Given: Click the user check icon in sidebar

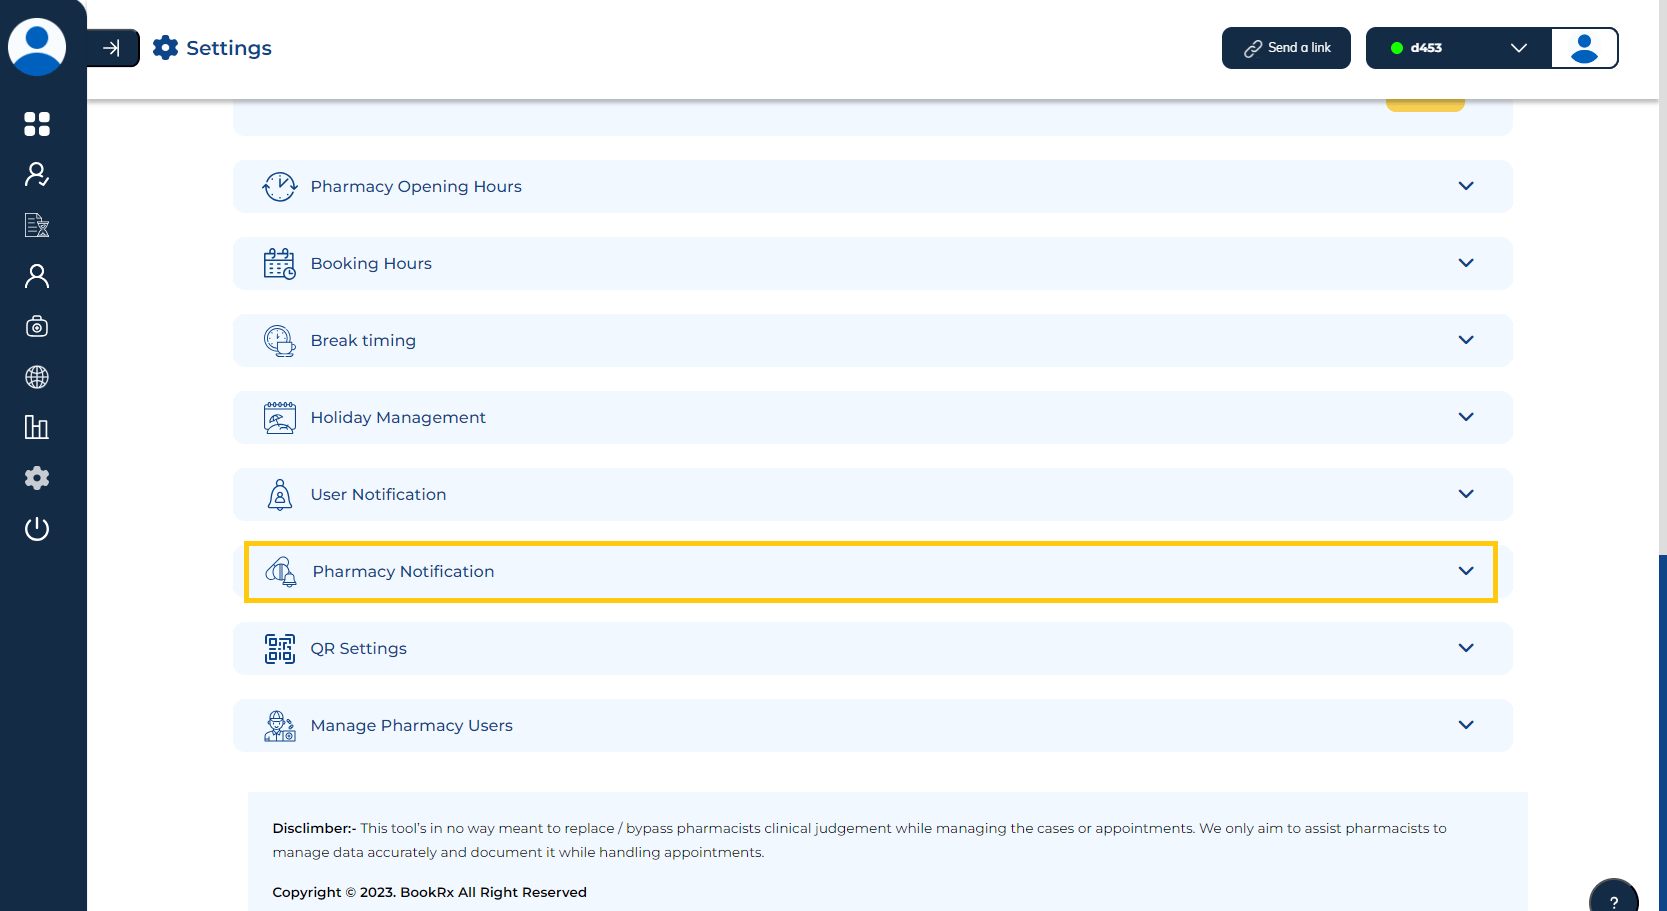Looking at the screenshot, I should click(x=37, y=175).
